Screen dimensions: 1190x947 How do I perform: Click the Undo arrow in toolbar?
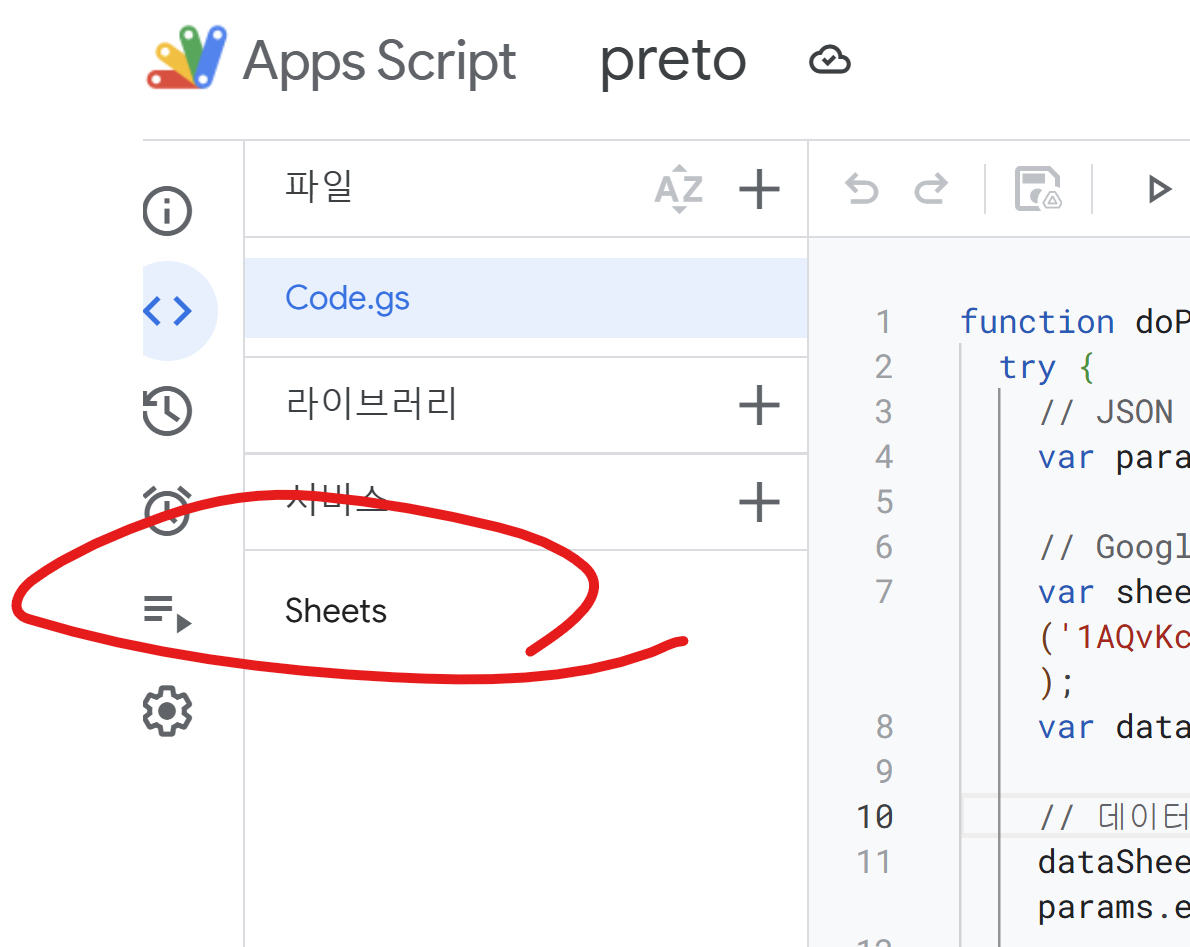(x=861, y=189)
